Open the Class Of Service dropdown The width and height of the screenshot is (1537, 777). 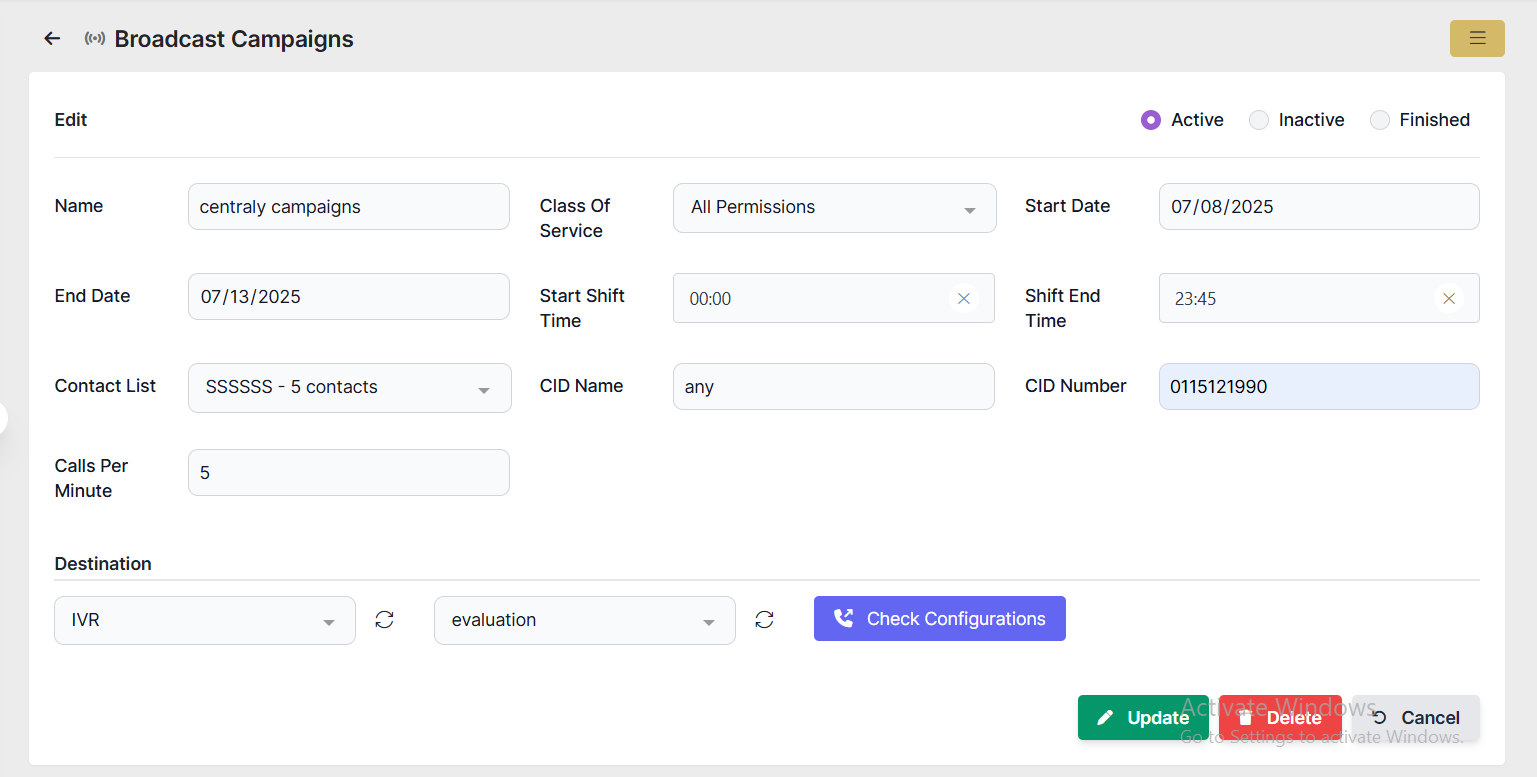[835, 208]
